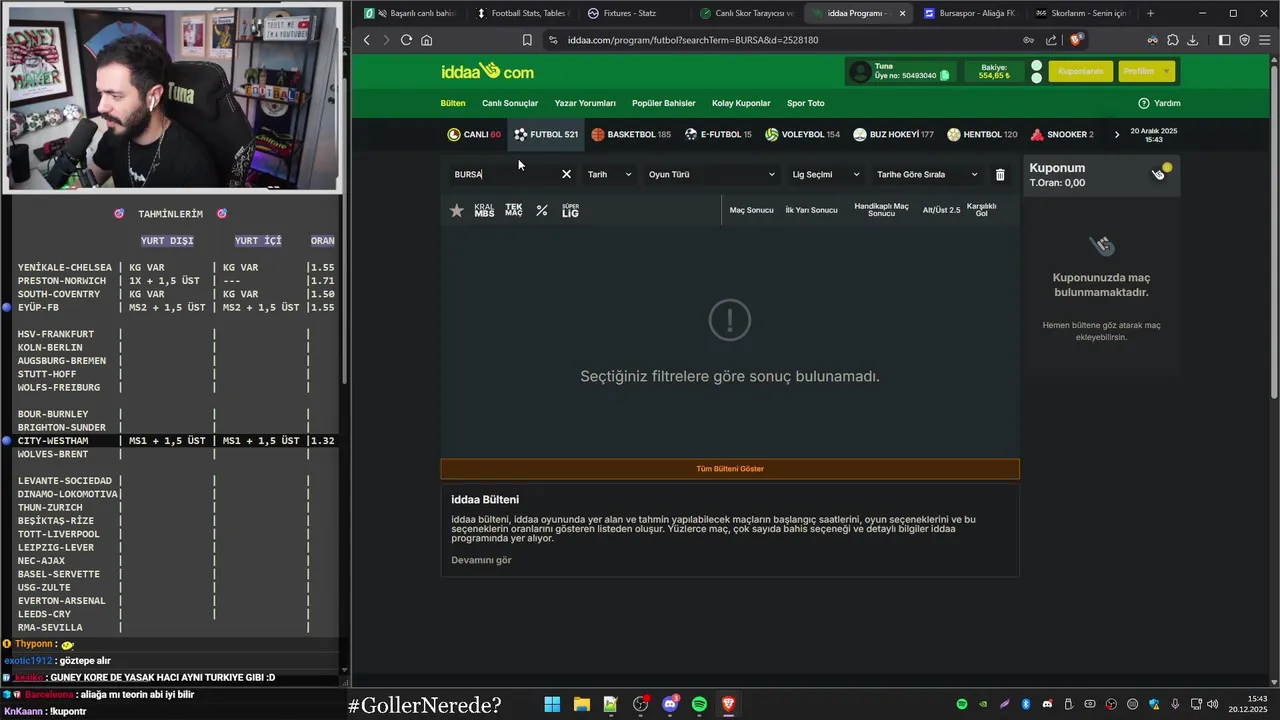Open Yardım help
This screenshot has height=720, width=1280.
(1159, 103)
